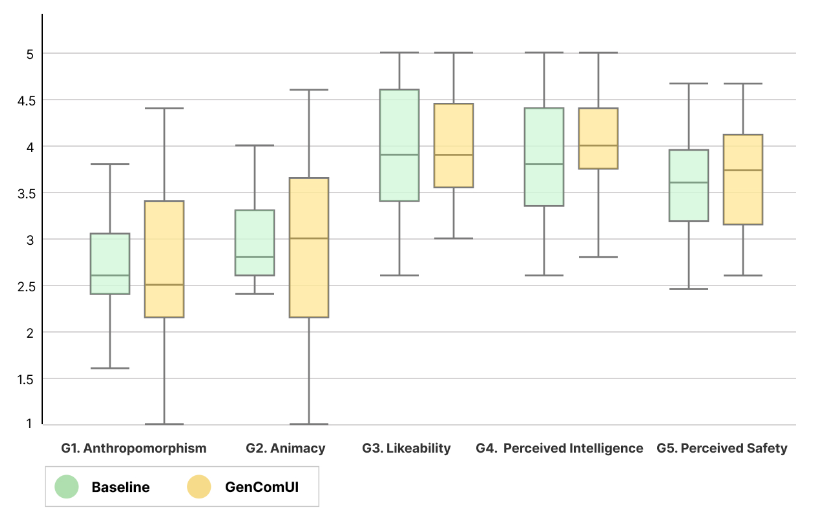Click the G1. Anthropomorphism axis label
This screenshot has width=819, height=528.
(133, 448)
